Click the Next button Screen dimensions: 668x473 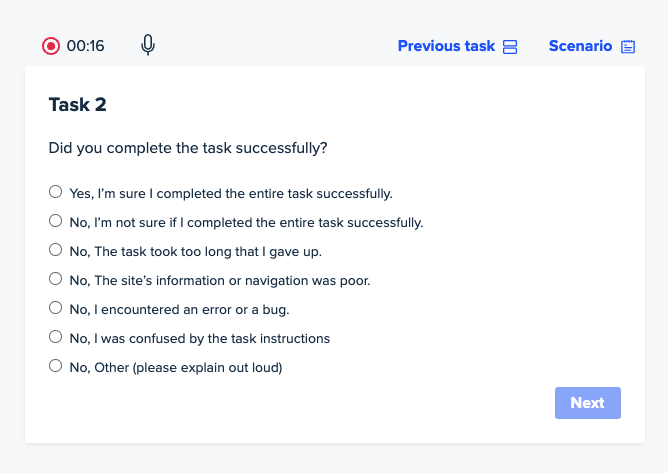click(x=587, y=403)
